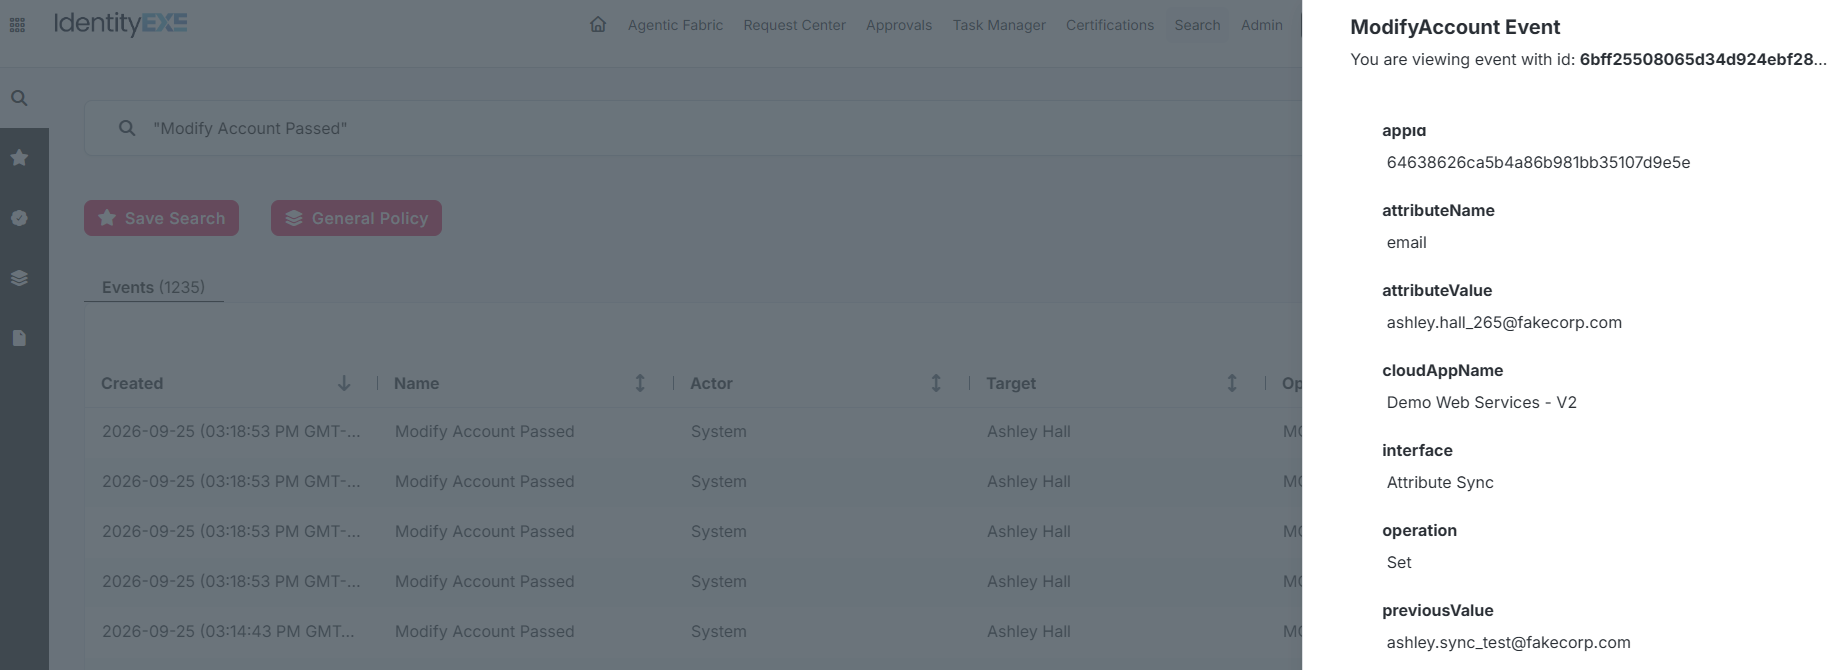The image size is (1830, 670).
Task: Sort the Target column
Action: click(x=1232, y=383)
